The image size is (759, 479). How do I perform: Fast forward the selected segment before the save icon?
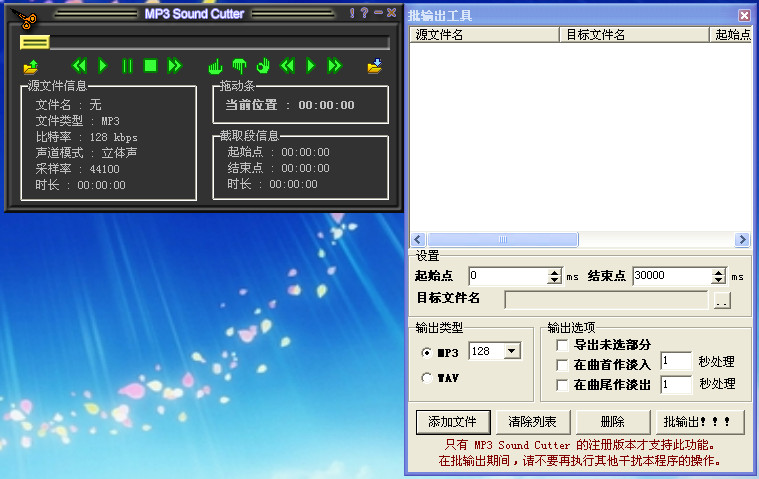pos(335,65)
